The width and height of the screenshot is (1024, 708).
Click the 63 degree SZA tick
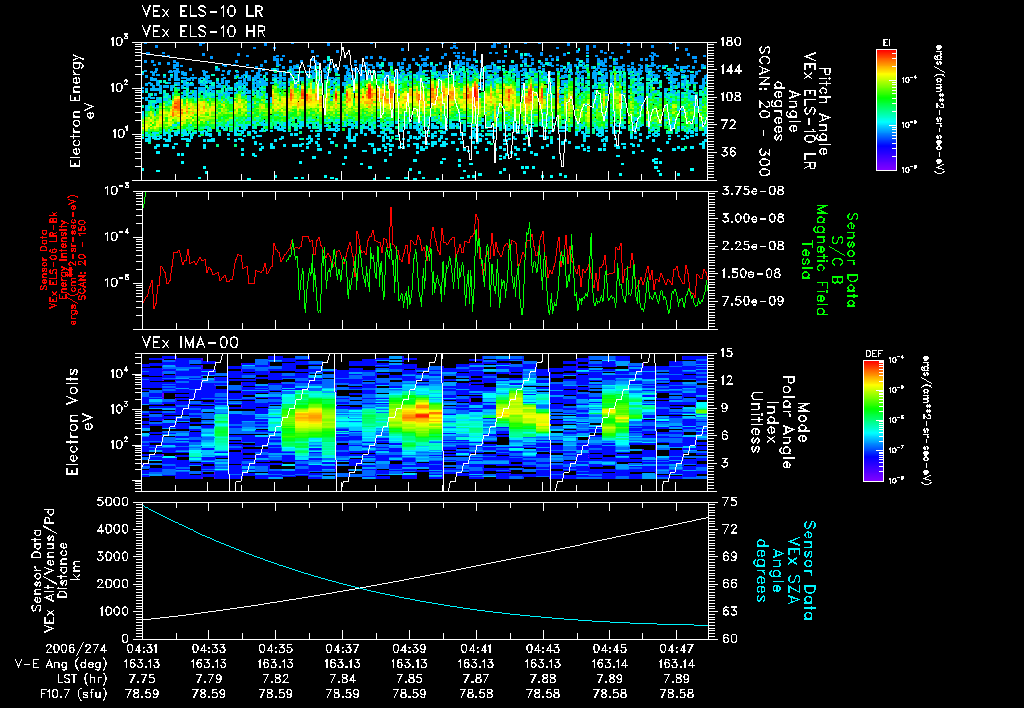click(x=730, y=611)
